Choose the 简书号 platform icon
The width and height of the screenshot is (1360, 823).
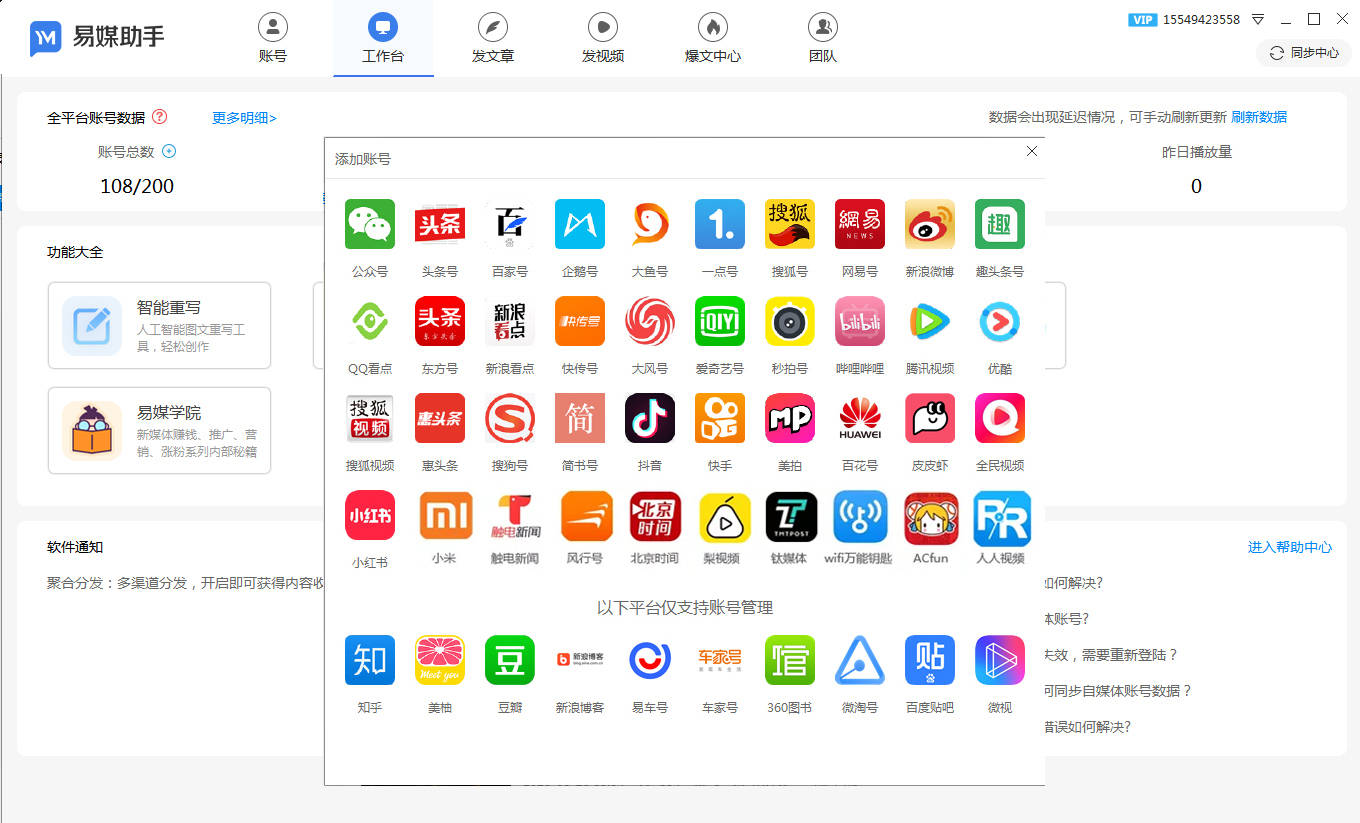coord(580,418)
